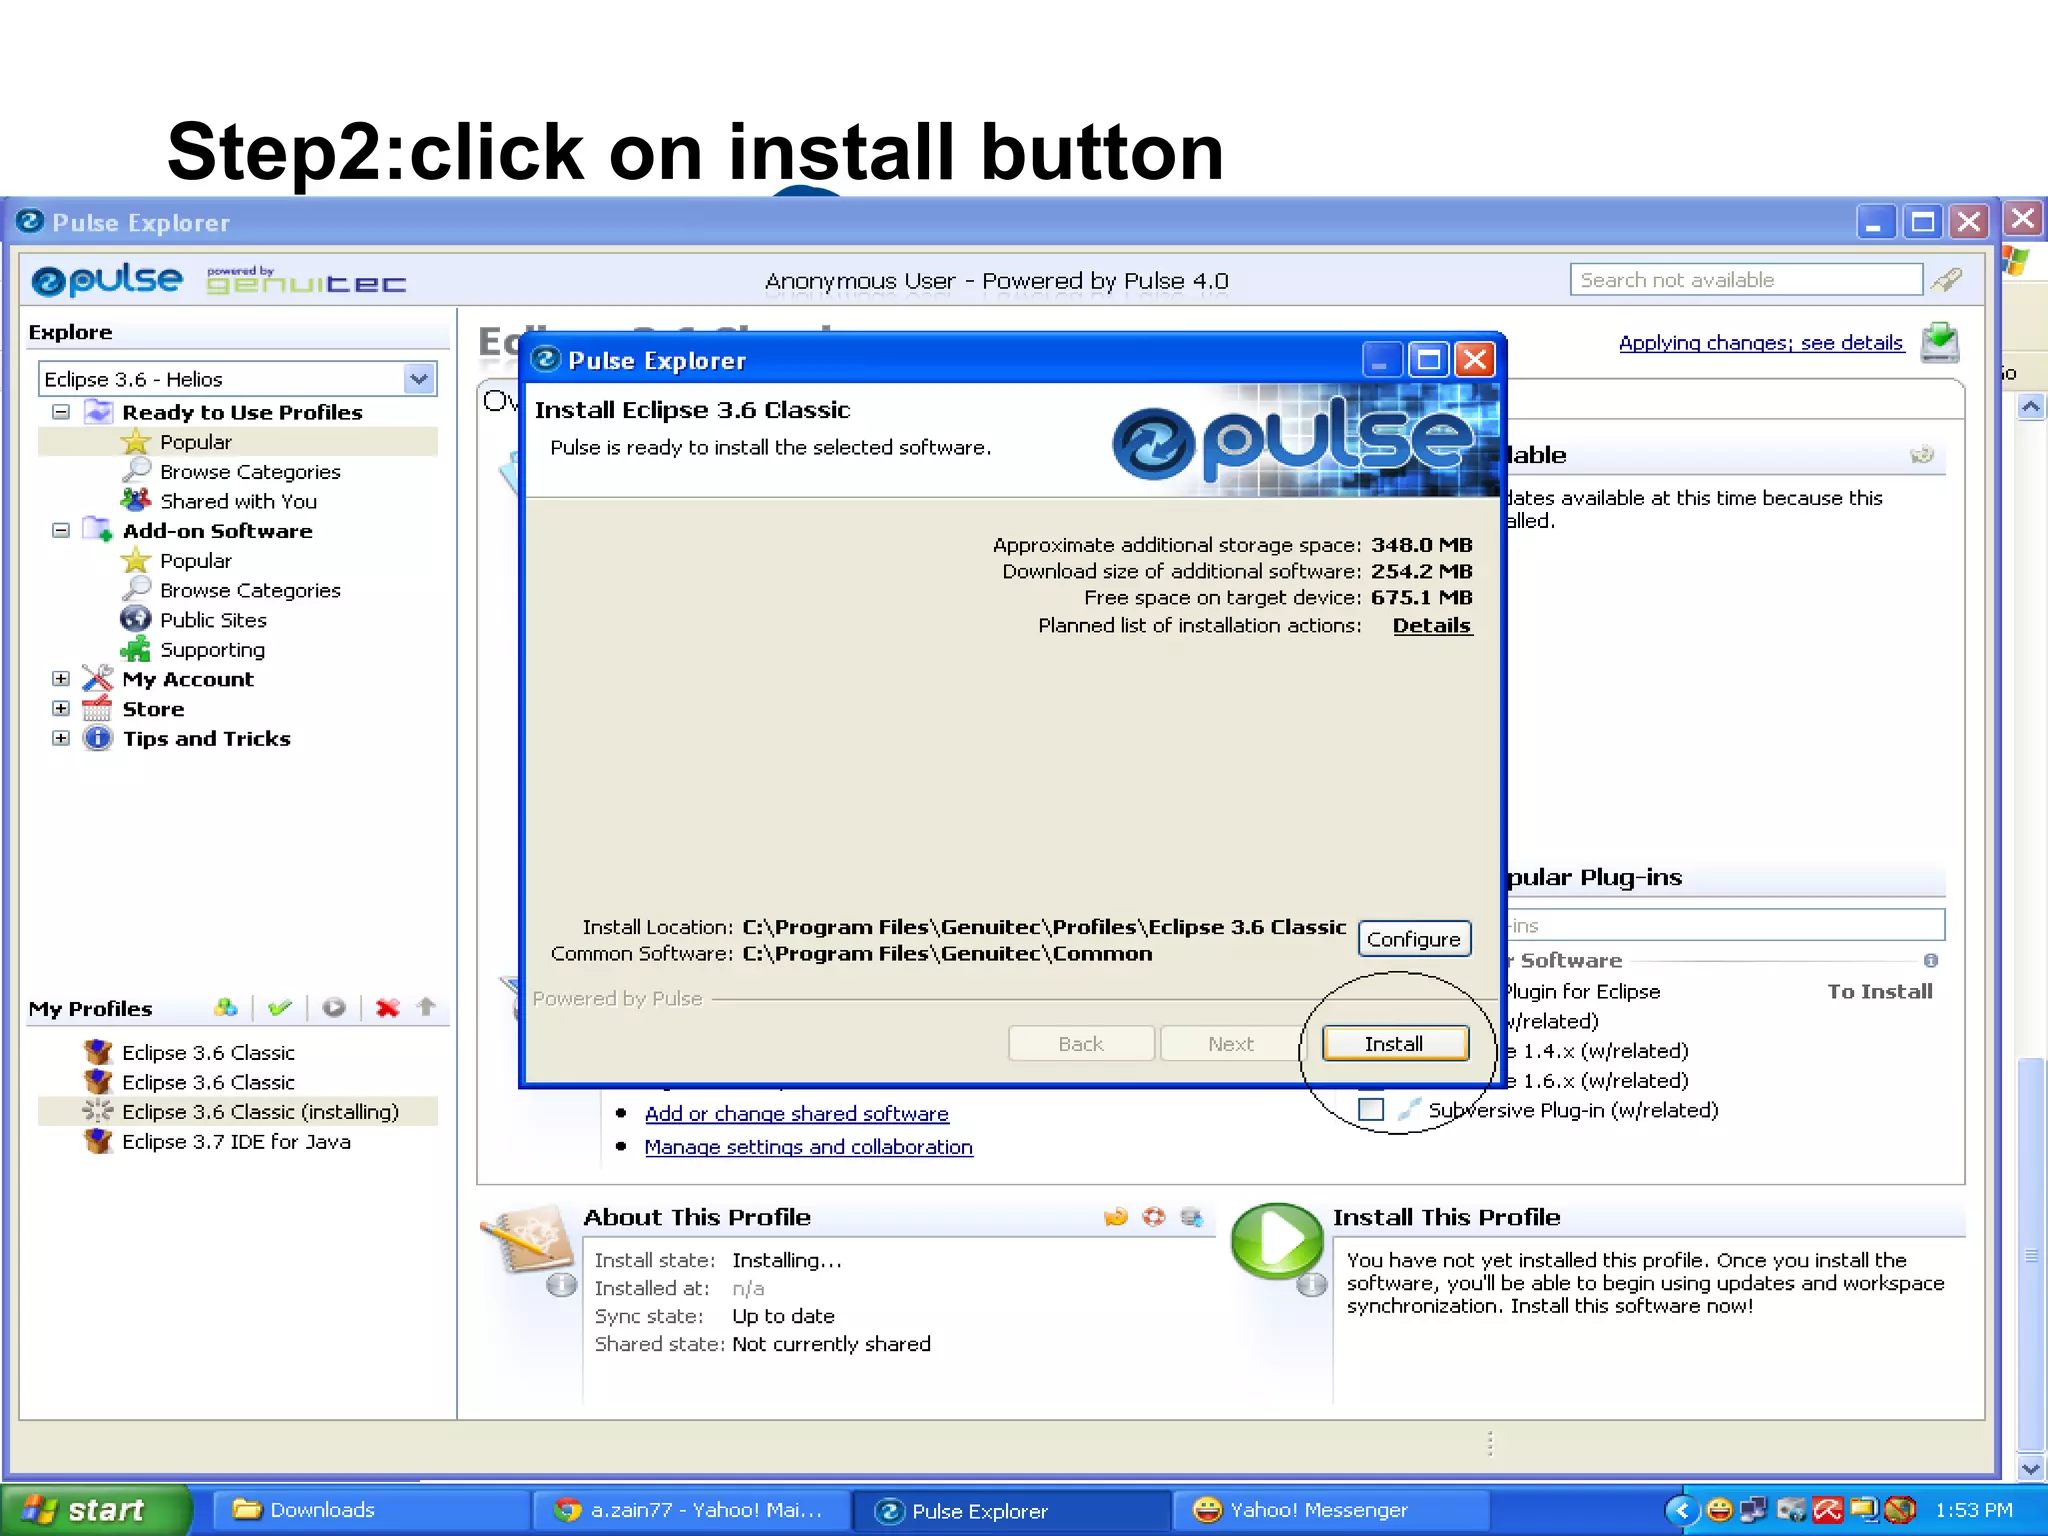The image size is (2048, 1536).
Task: Open Public Sites item
Action: (x=213, y=620)
